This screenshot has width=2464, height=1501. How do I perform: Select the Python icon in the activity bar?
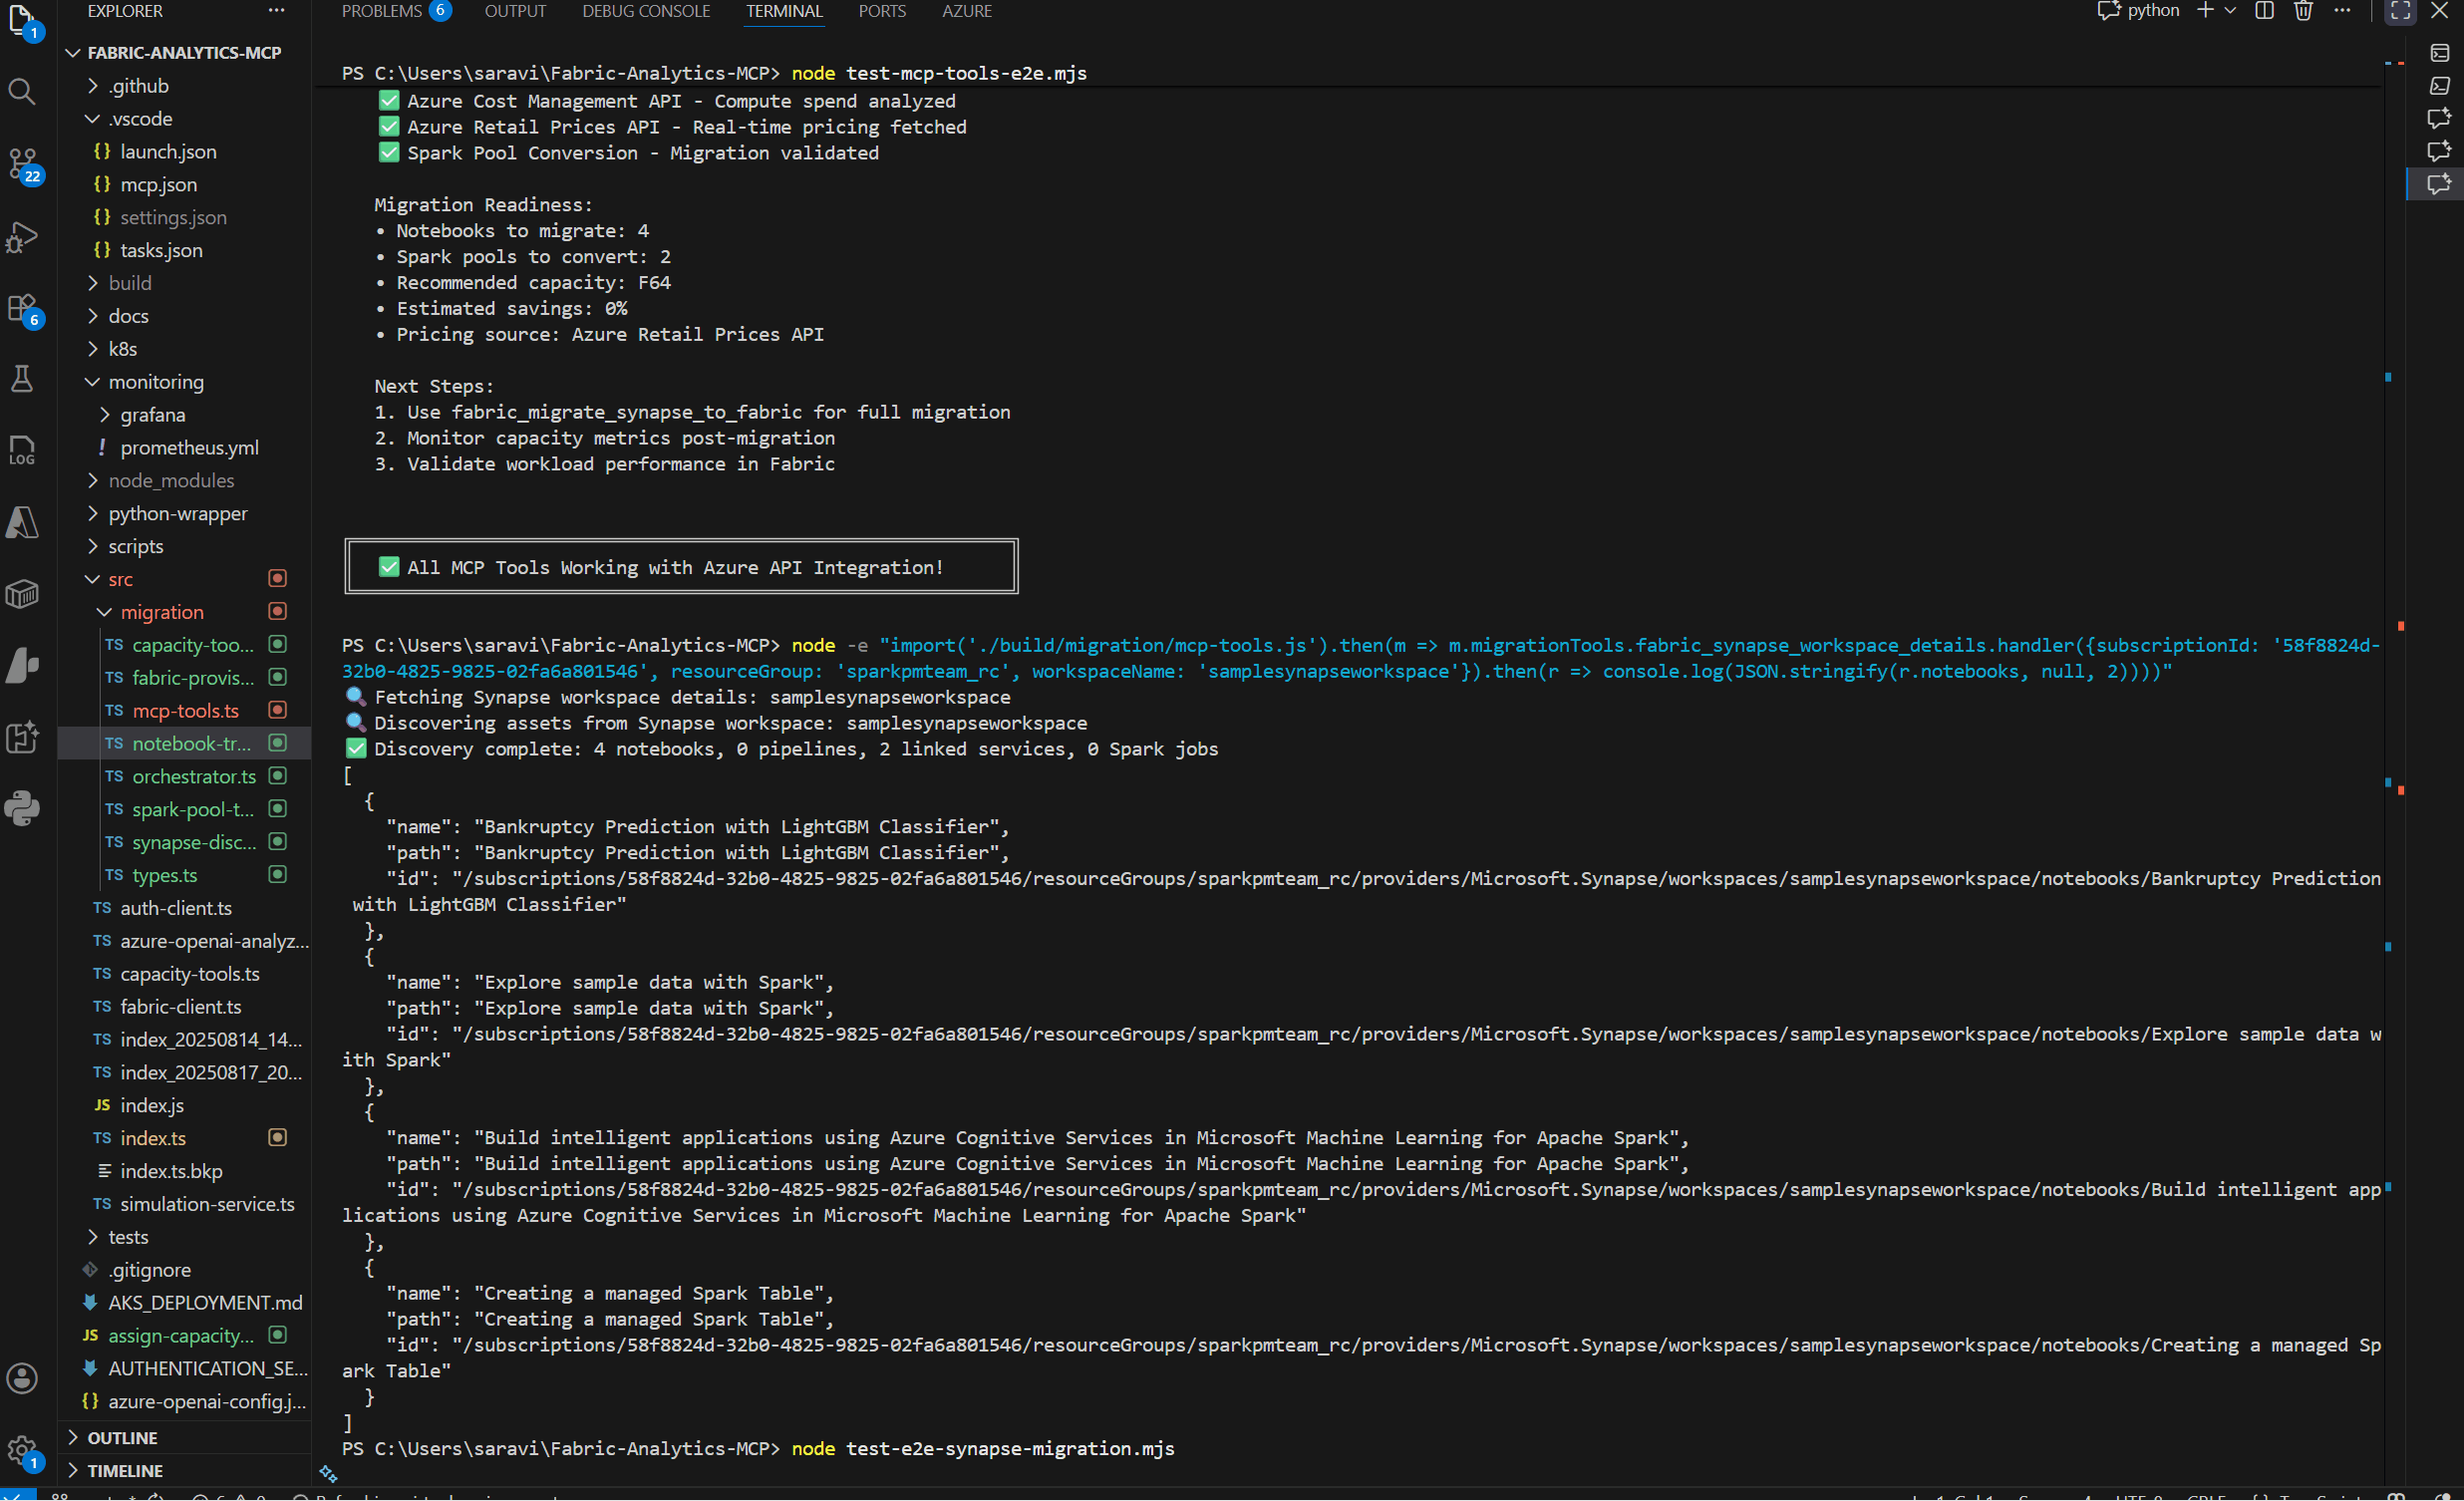click(x=22, y=808)
